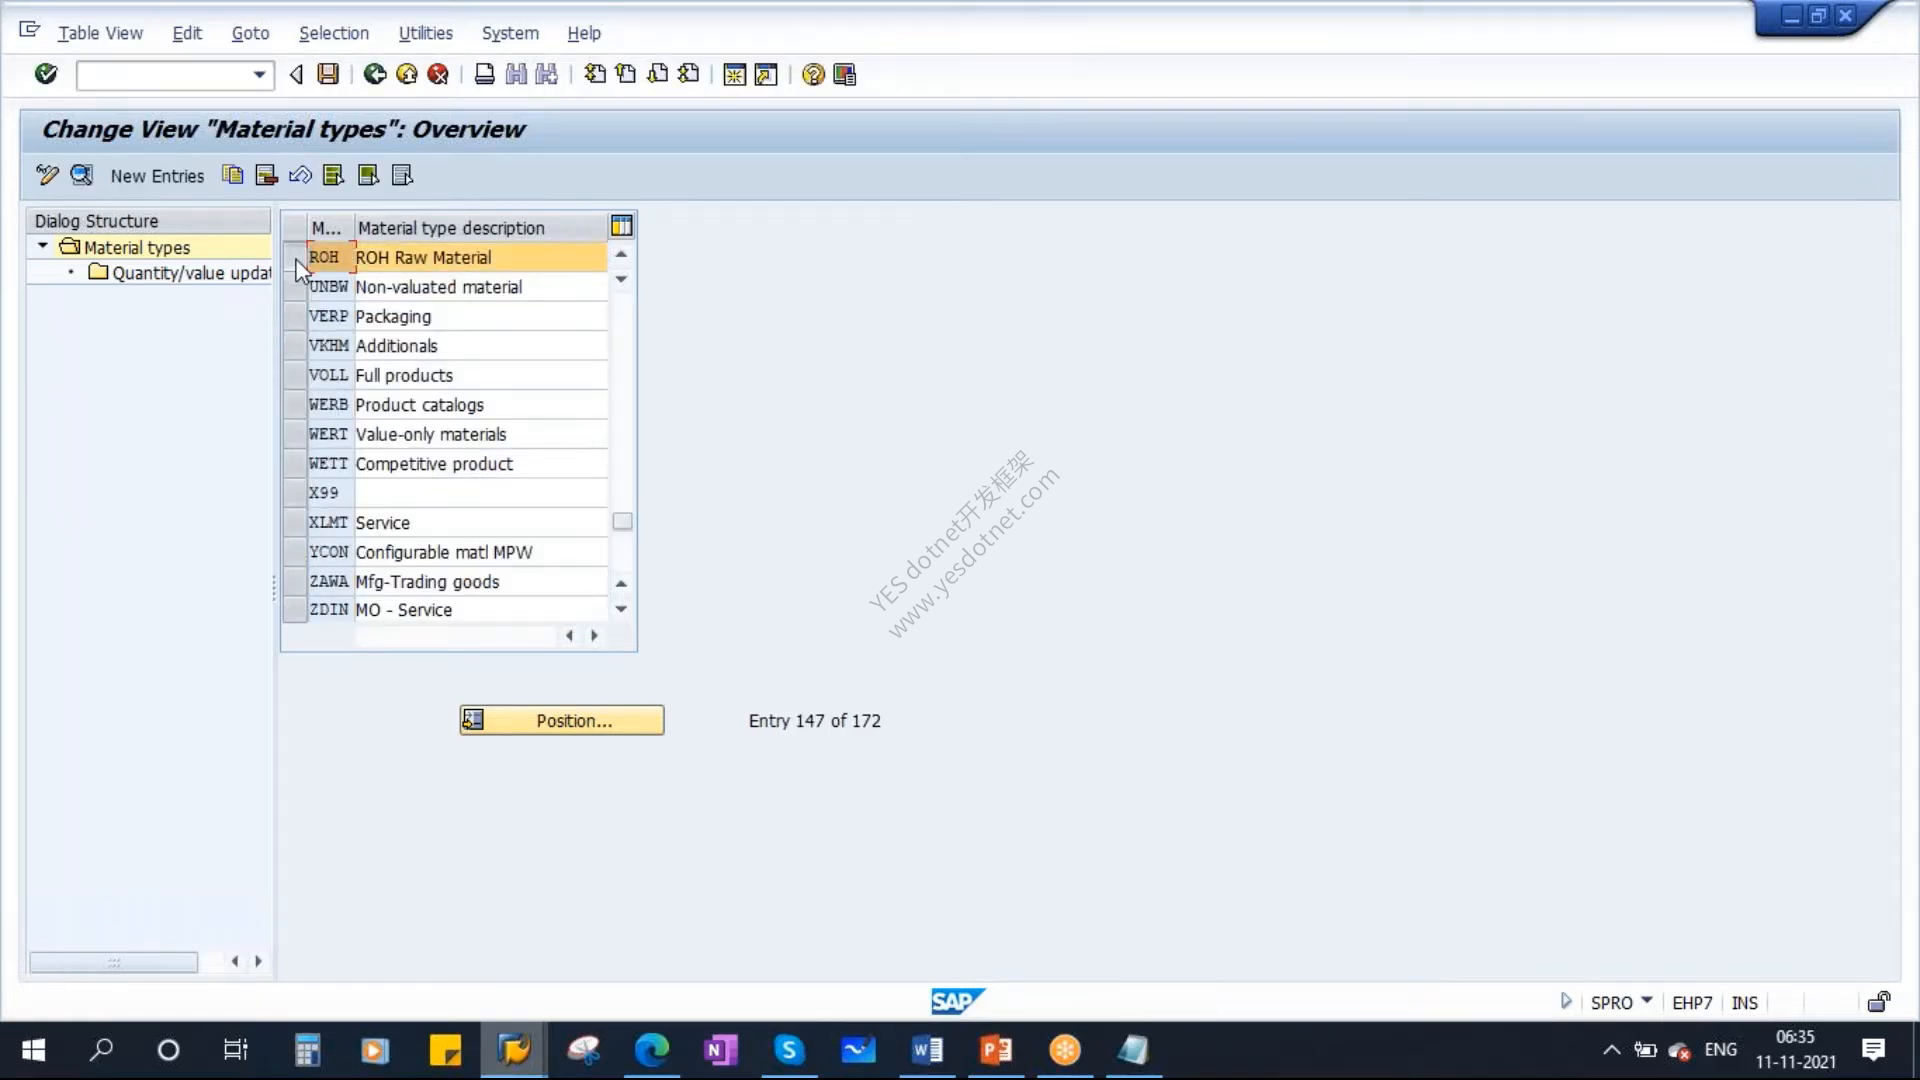Open Quantity/value updating folder in tree

click(180, 273)
